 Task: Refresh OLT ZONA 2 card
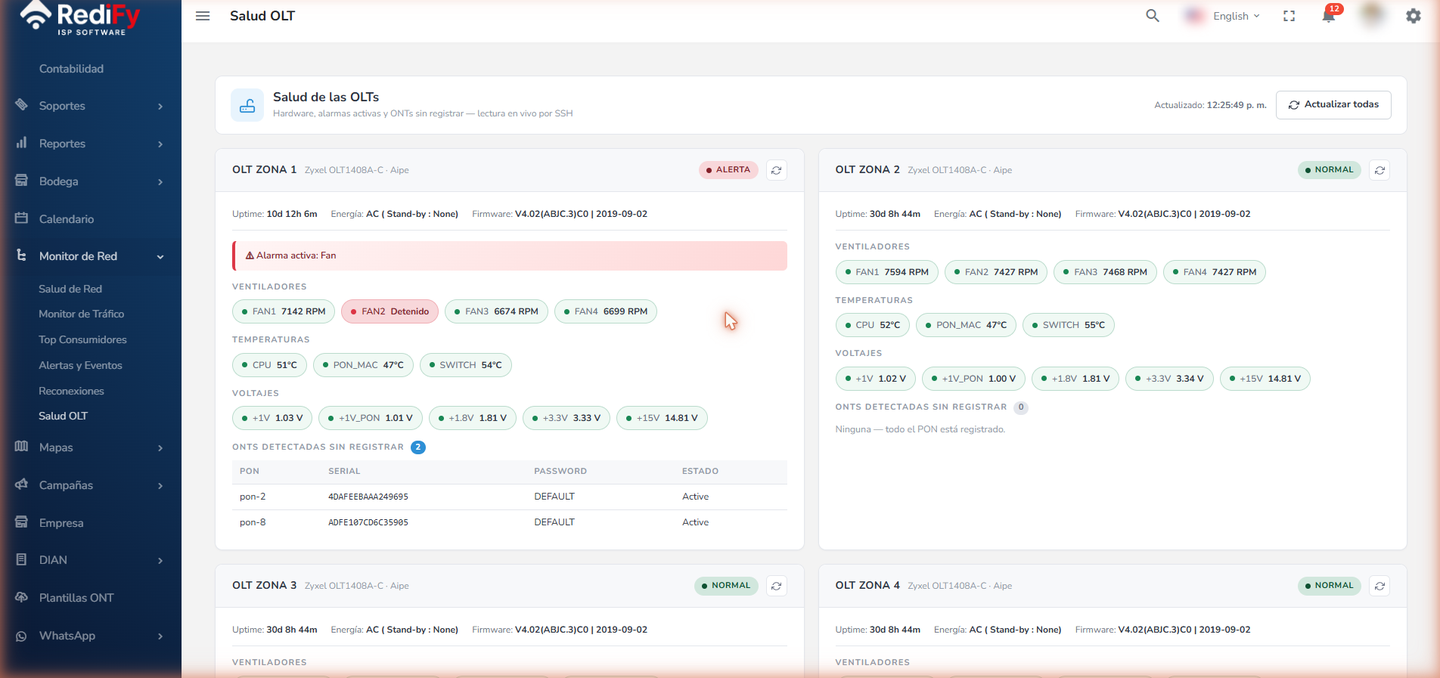[x=1379, y=170]
